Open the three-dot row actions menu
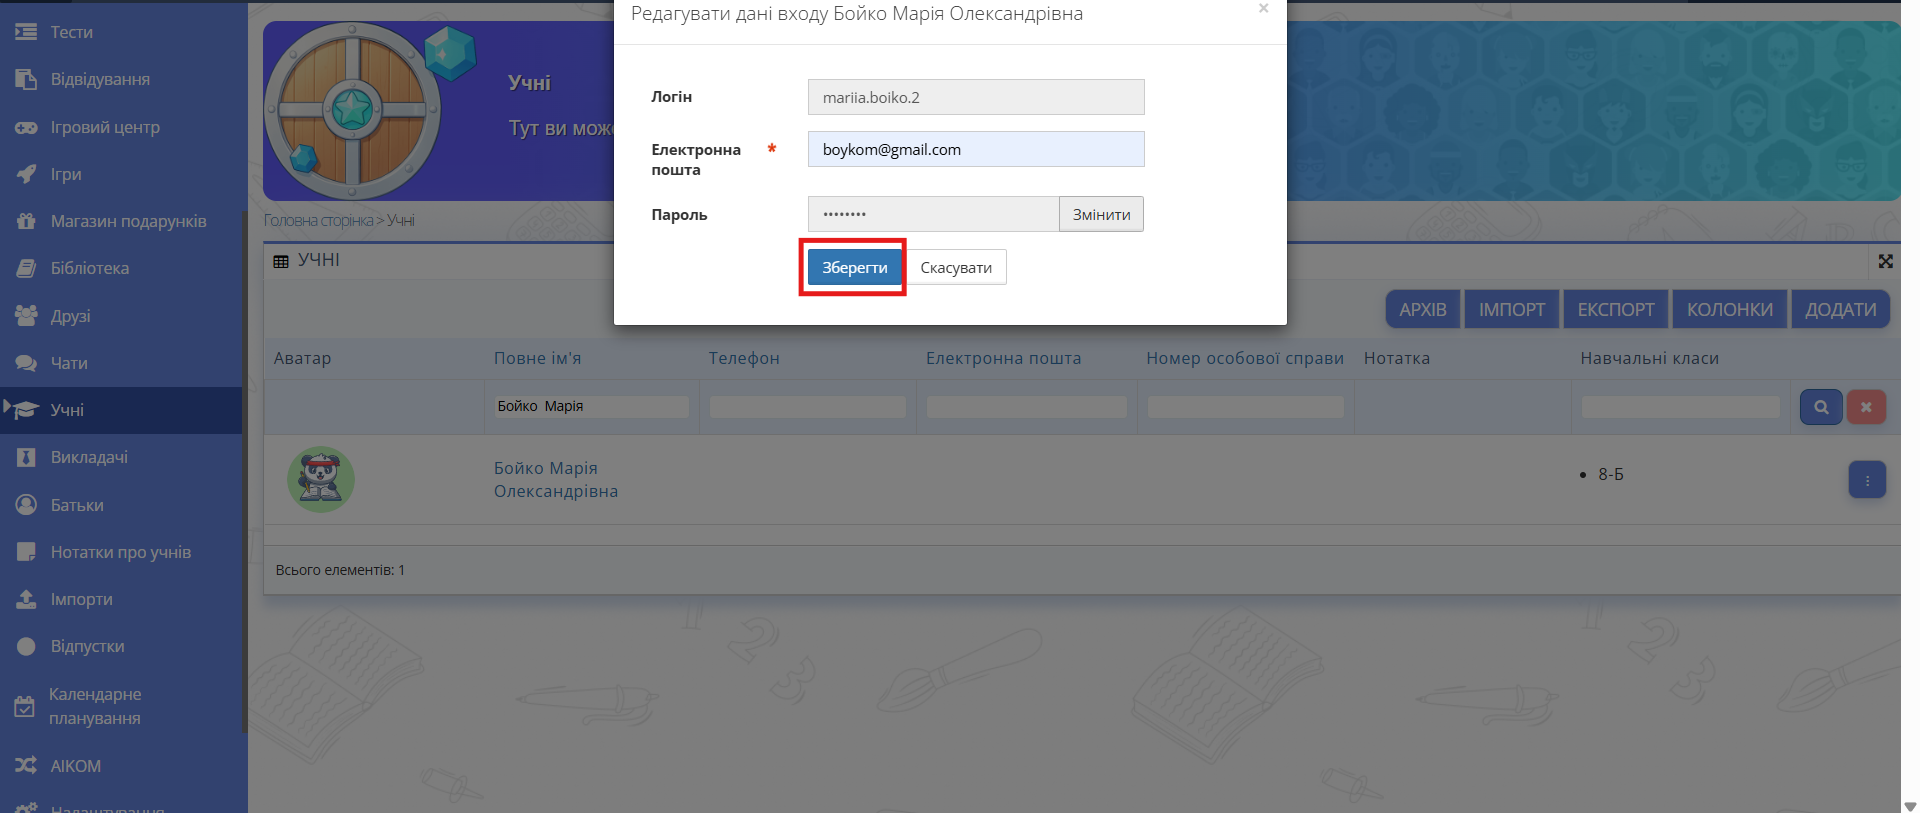Screen dimensions: 1920x813 click(1866, 480)
